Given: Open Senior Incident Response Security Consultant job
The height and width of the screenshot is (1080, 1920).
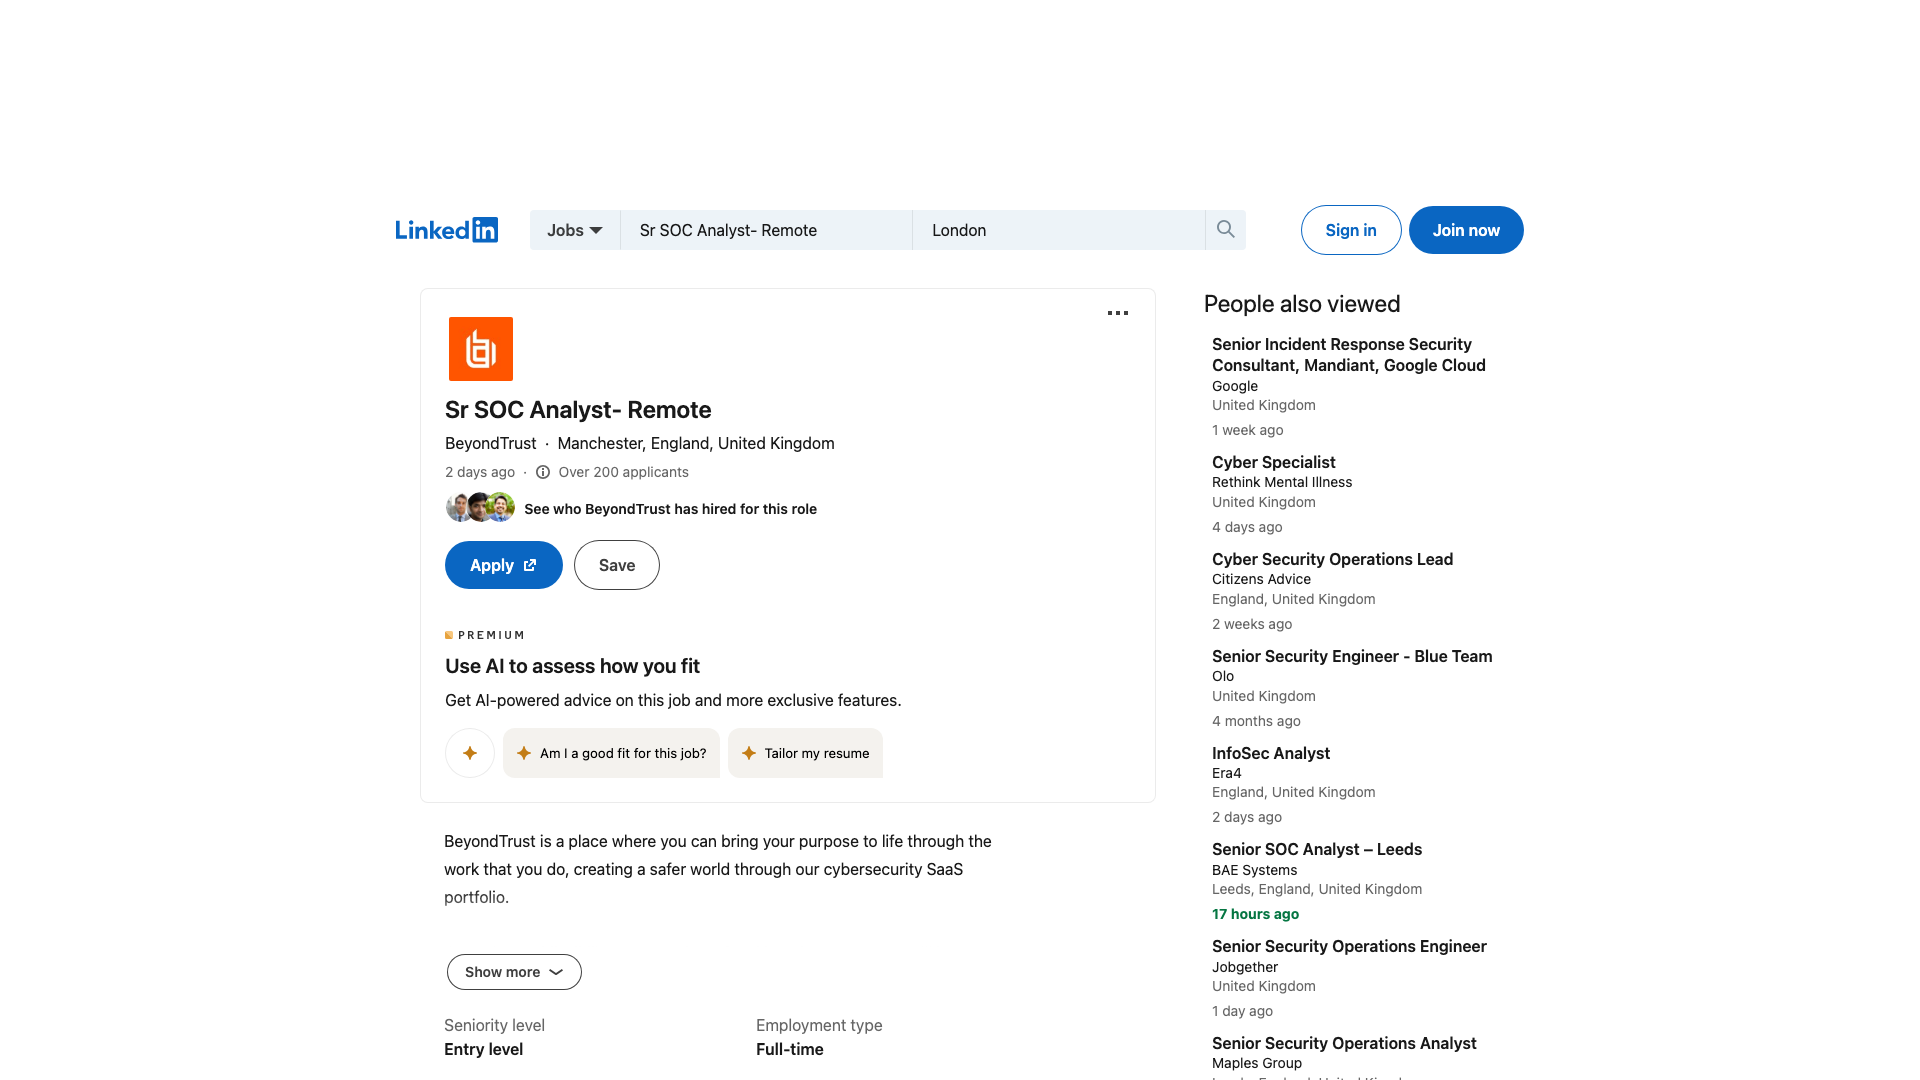Looking at the screenshot, I should coord(1349,355).
